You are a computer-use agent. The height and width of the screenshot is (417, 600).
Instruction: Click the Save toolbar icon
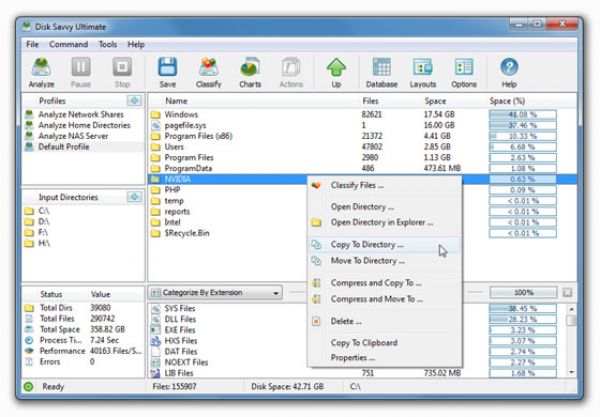(168, 72)
